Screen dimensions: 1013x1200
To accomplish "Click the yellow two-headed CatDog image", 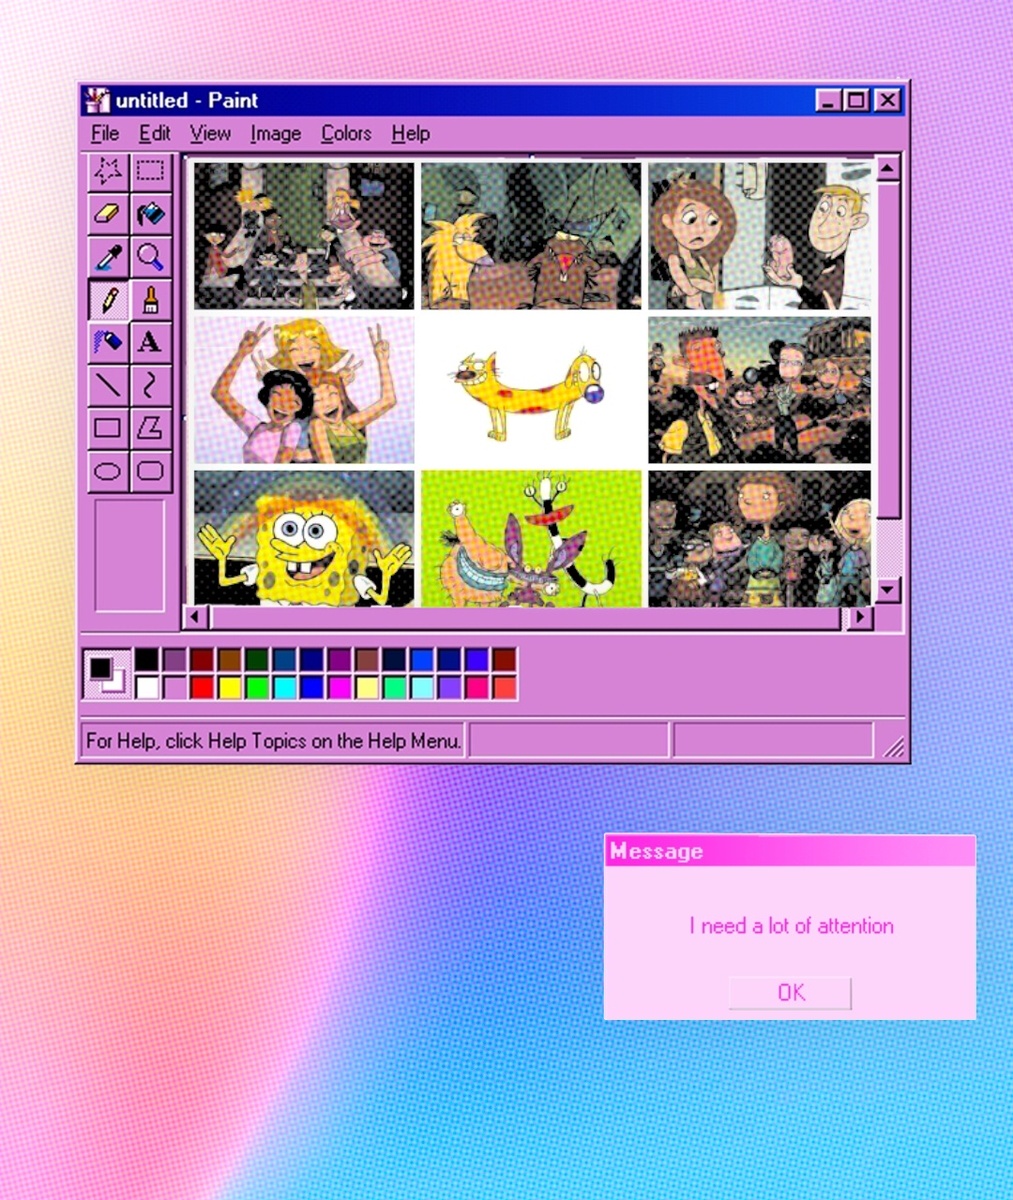I will pos(531,391).
